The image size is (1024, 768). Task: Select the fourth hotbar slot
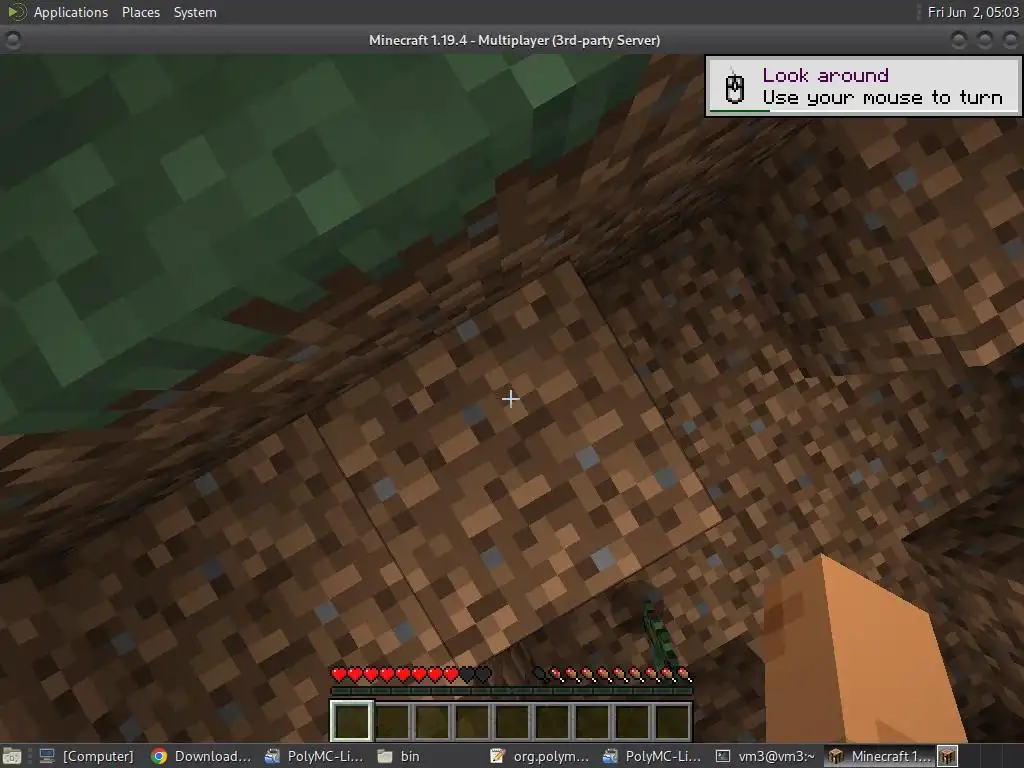coord(473,721)
